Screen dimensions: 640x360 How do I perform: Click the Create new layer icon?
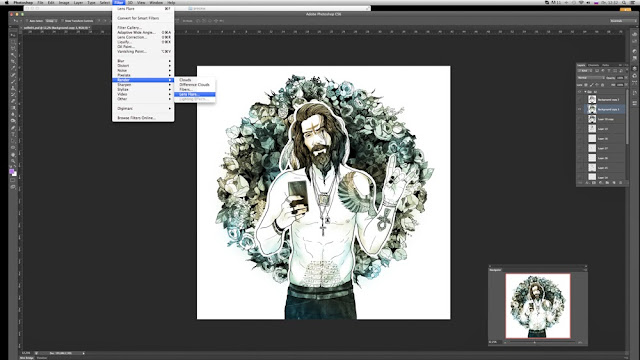point(614,183)
